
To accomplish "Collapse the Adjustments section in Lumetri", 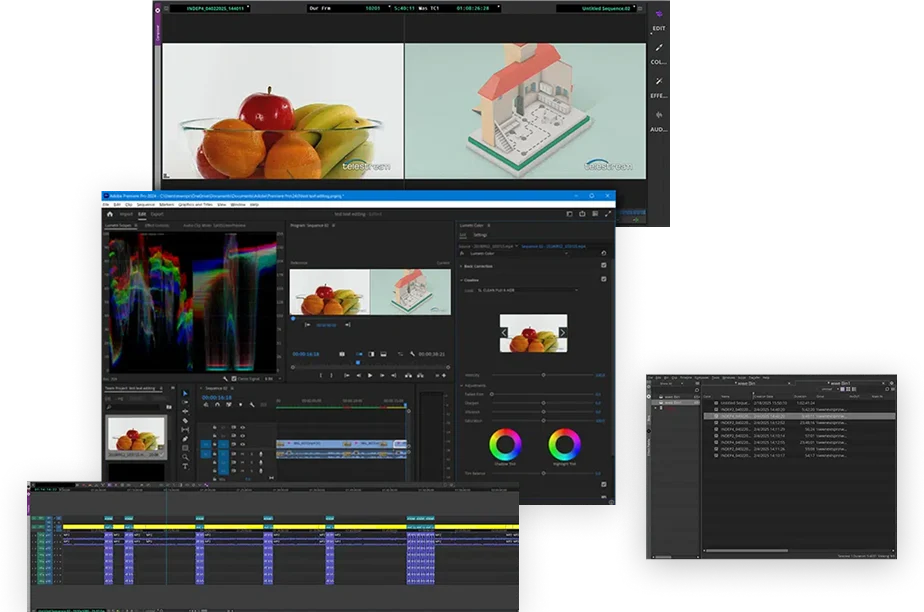I will tap(461, 386).
